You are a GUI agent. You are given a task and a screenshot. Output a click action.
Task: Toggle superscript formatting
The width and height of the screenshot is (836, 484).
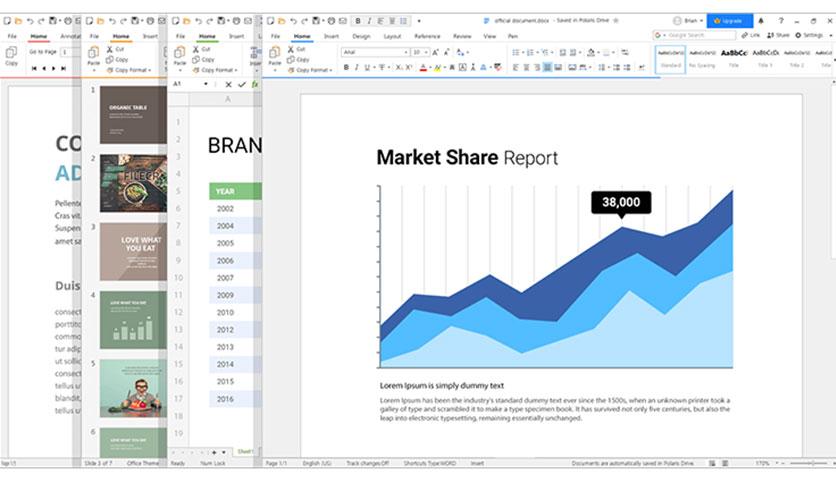(408, 67)
